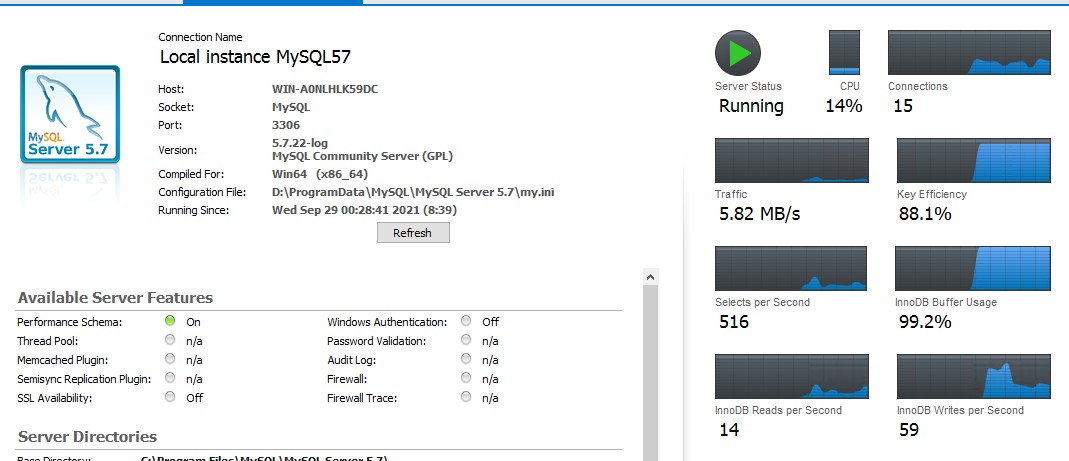Open the Connections graph
This screenshot has width=1069, height=461.
[969, 52]
